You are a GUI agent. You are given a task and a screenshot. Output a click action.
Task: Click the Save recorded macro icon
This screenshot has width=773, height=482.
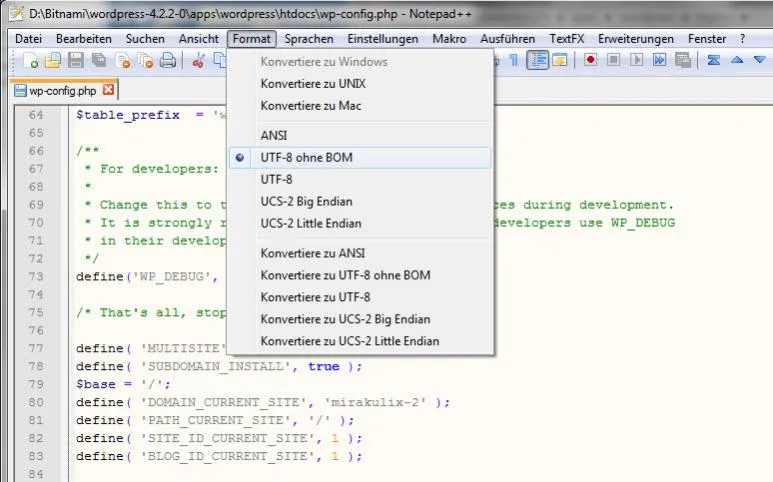[x=683, y=60]
